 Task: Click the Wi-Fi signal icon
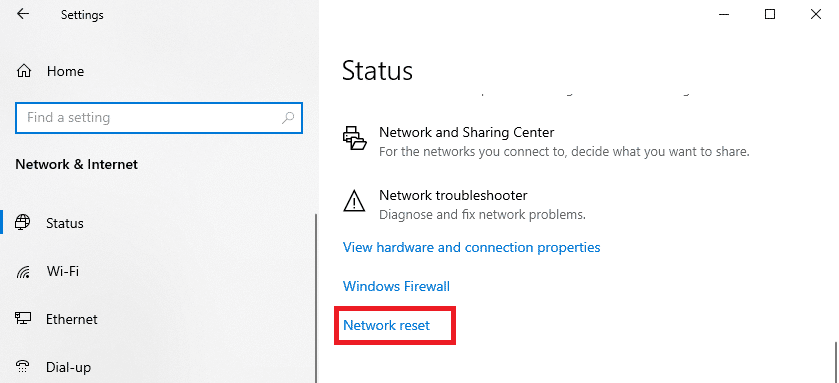click(23, 272)
